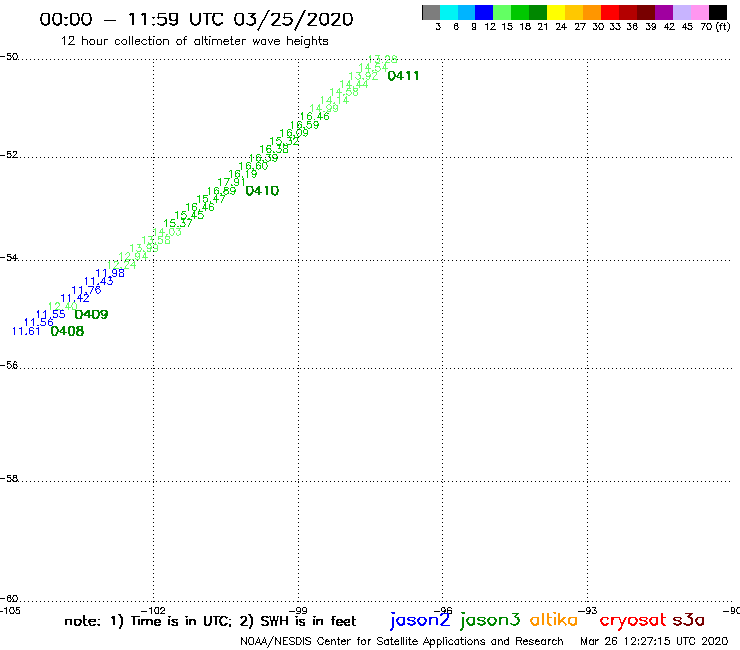
Task: Click the wave height value 11.76
Action: [86, 290]
